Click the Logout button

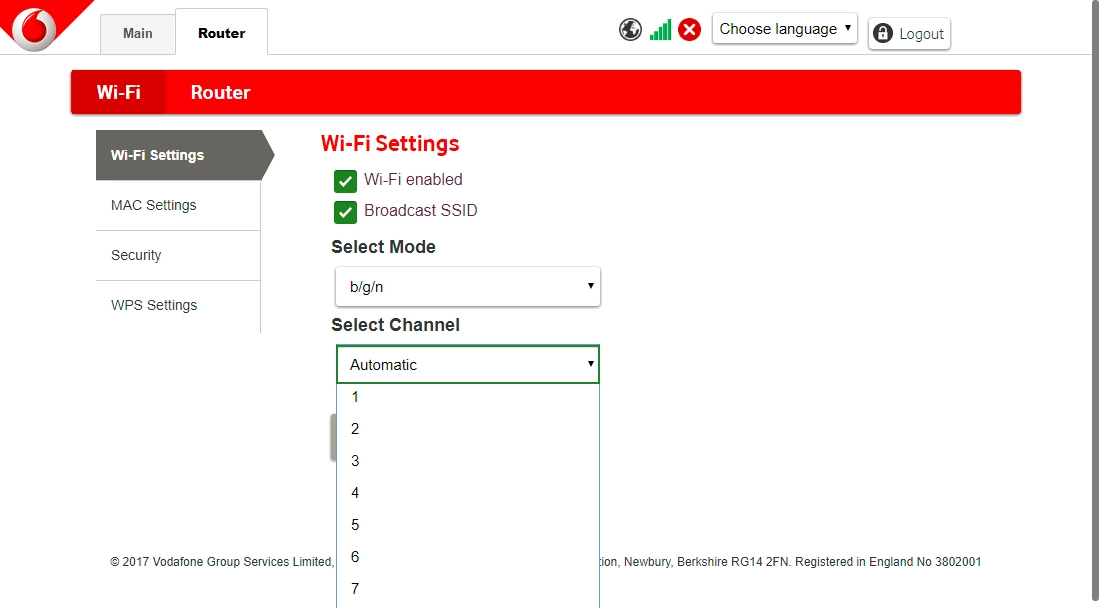909,33
